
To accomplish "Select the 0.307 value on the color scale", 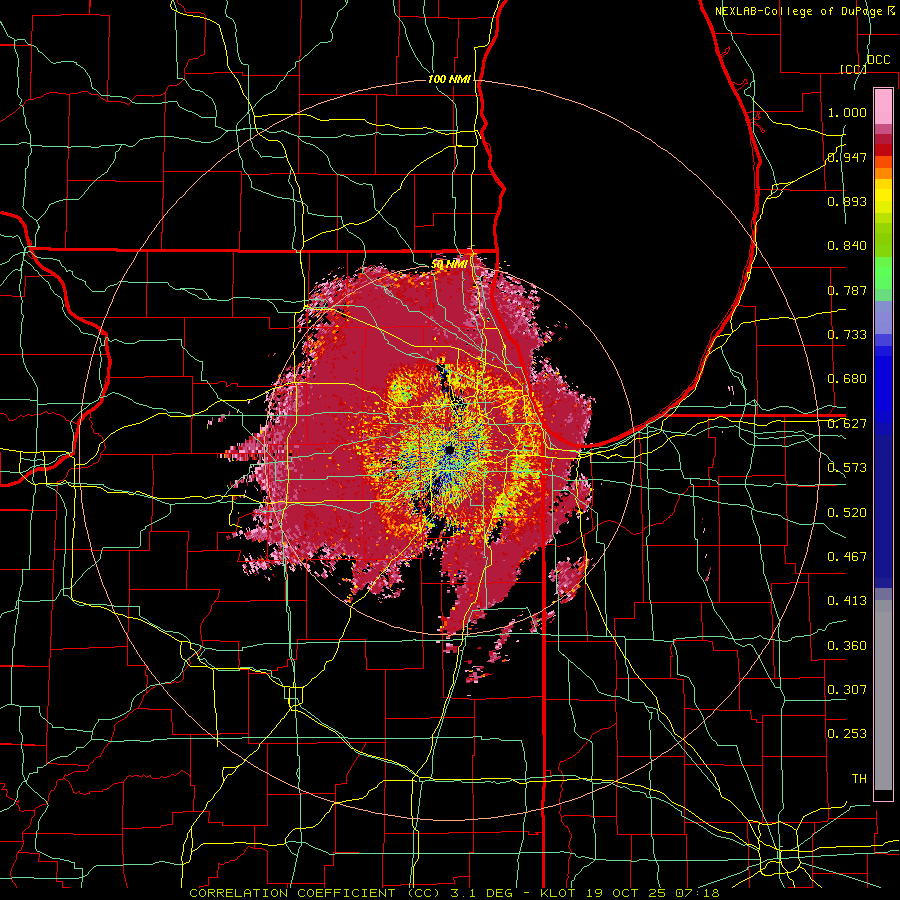I will pos(847,690).
